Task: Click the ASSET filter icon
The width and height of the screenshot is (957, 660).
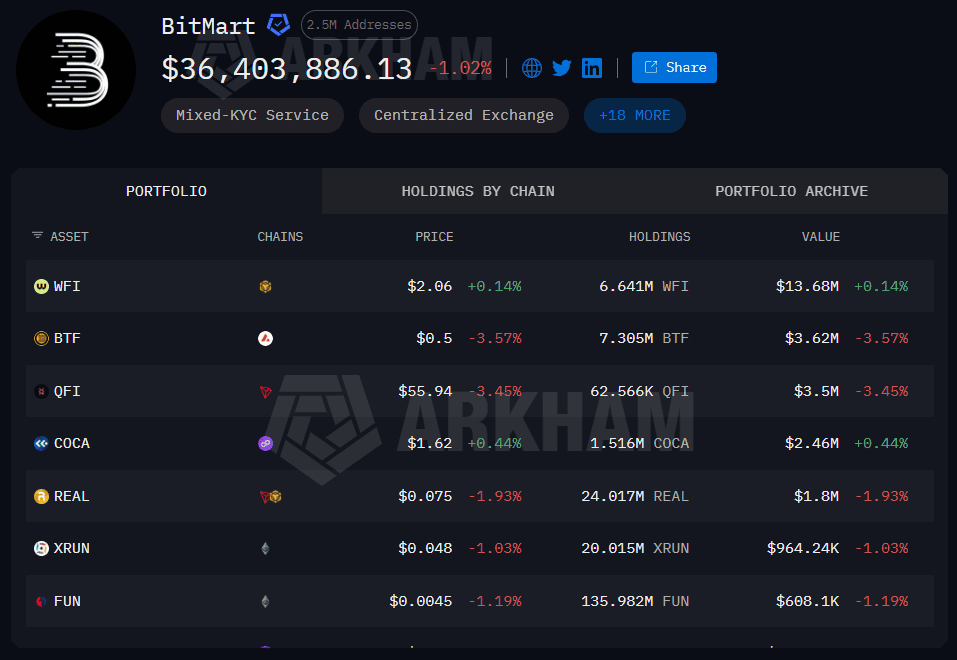Action: 37,236
